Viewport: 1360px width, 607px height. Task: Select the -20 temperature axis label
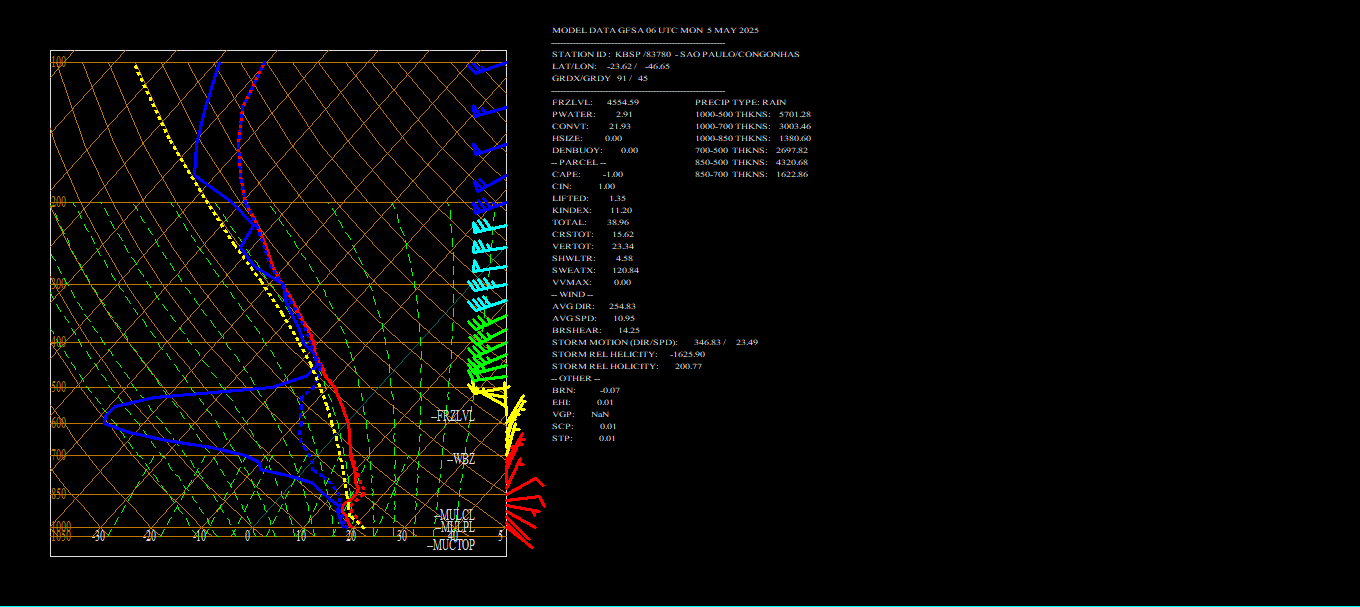(x=149, y=536)
